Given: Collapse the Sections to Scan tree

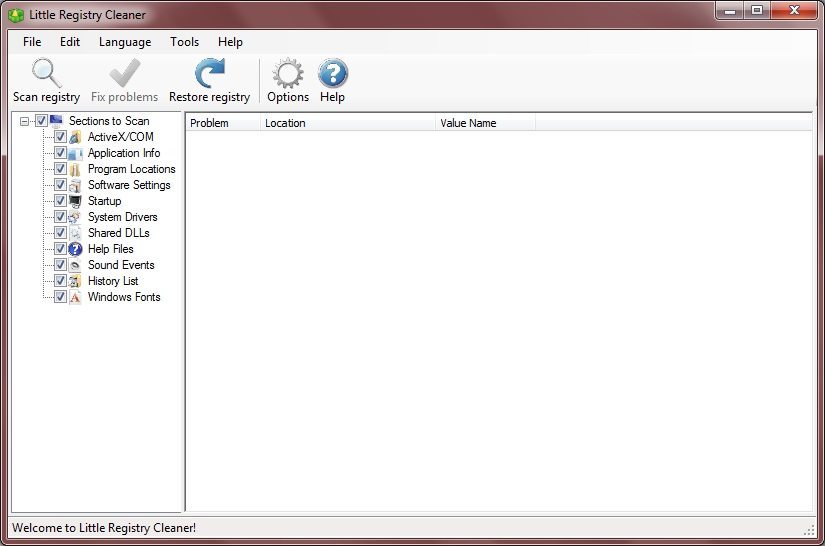Looking at the screenshot, I should click(24, 122).
